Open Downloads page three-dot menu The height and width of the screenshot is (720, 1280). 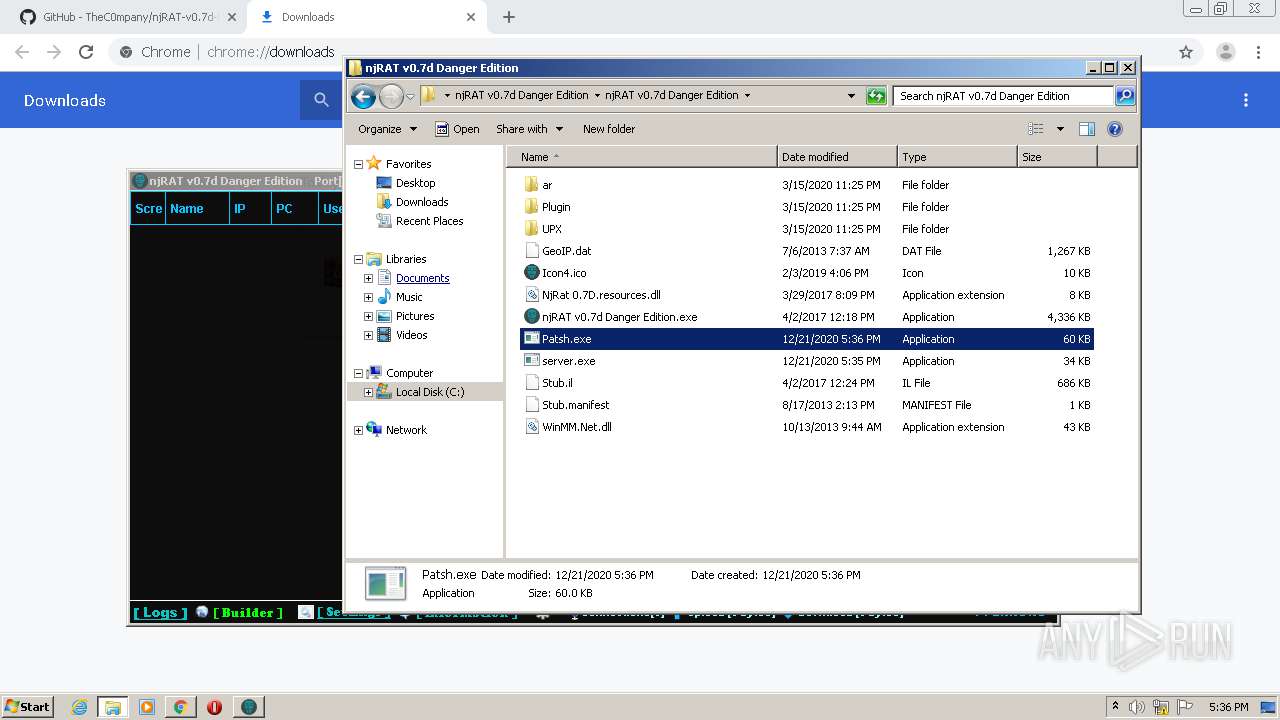pos(1246,100)
